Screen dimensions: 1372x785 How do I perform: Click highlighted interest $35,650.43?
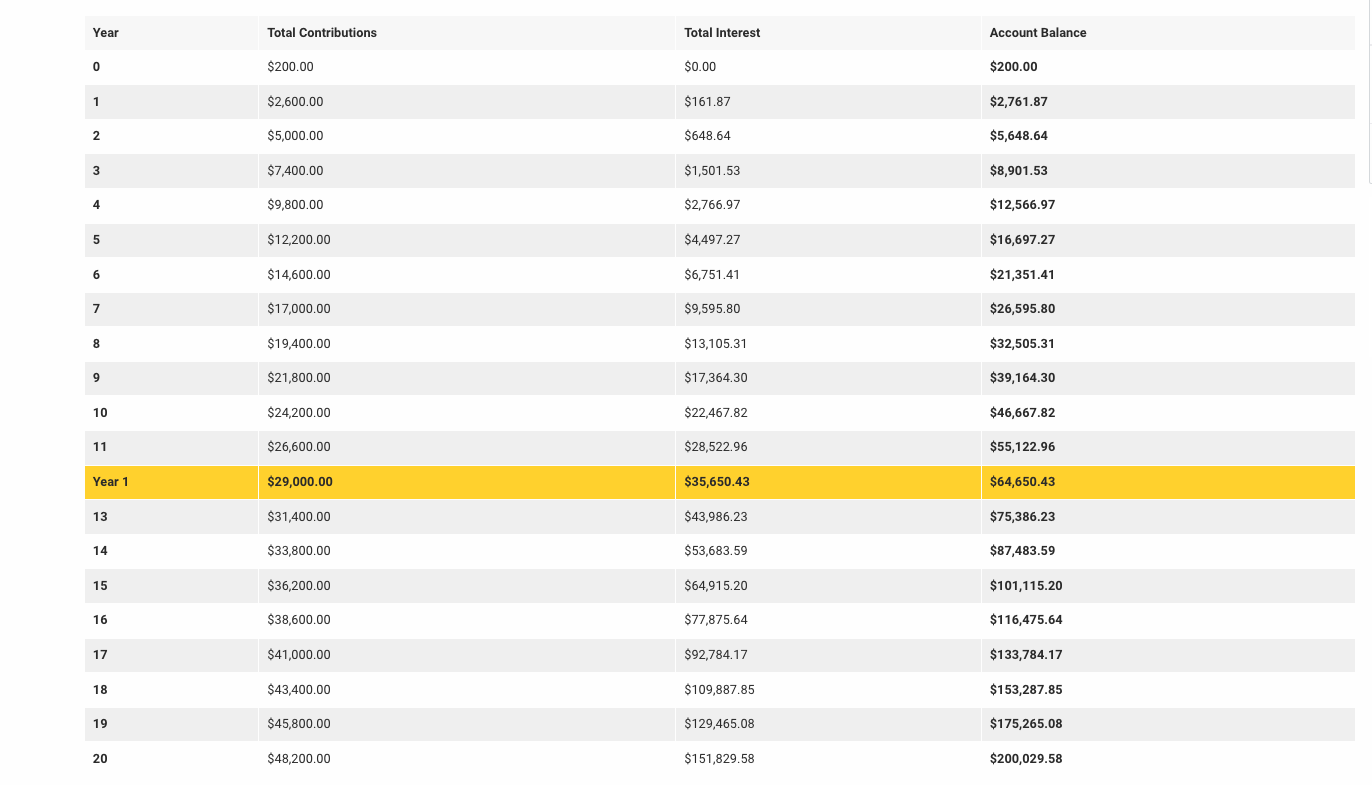tap(717, 482)
